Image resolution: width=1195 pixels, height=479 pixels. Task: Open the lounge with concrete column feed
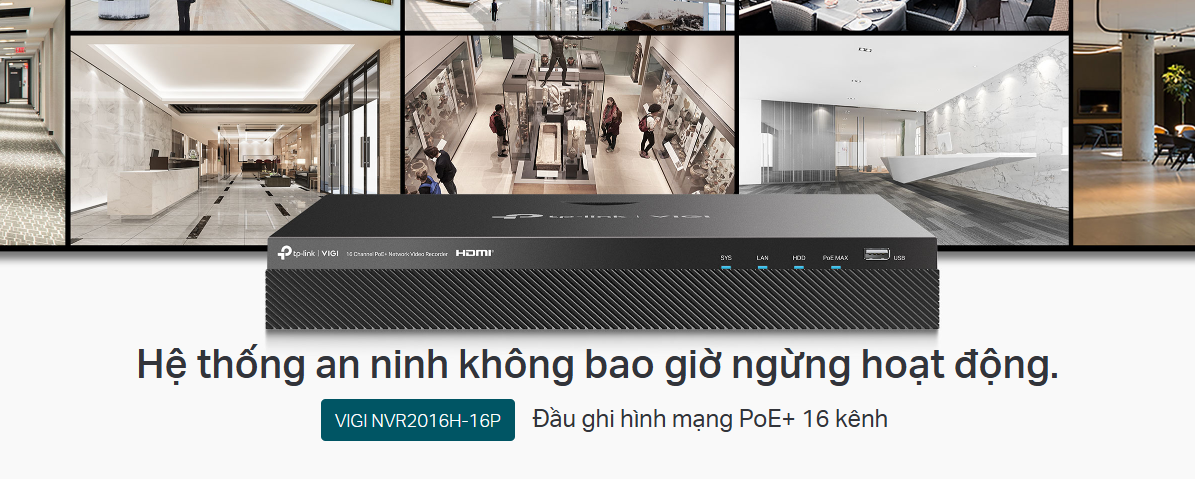pyautogui.click(x=1134, y=122)
